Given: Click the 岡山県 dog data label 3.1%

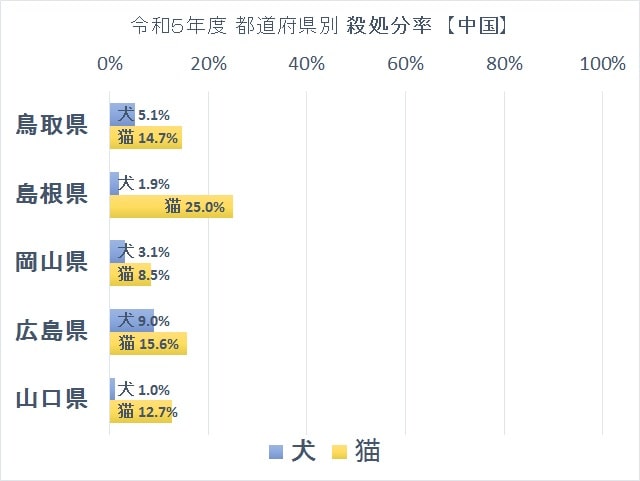Looking at the screenshot, I should (154, 252).
